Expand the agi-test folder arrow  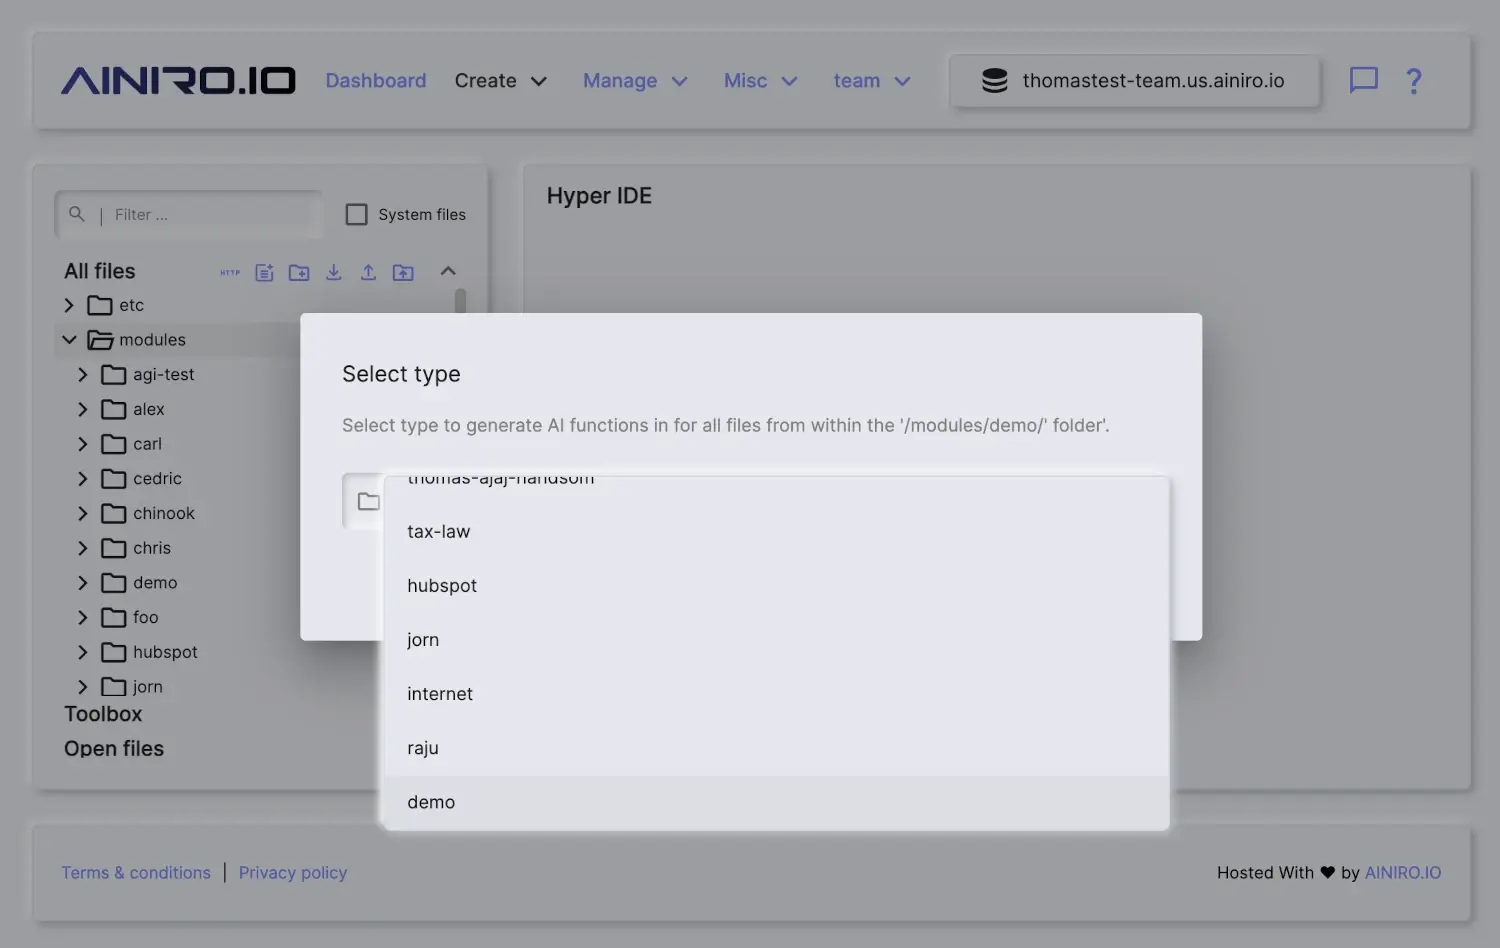pos(83,375)
